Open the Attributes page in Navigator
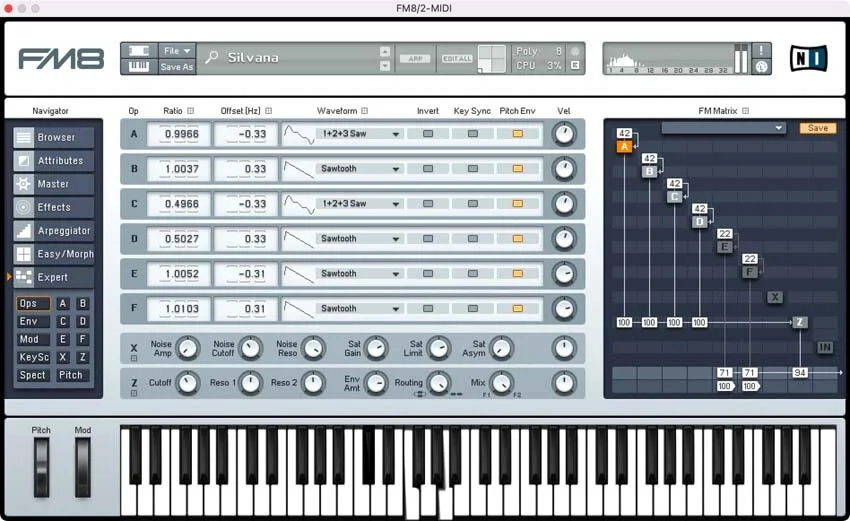This screenshot has width=850, height=521. click(x=53, y=160)
